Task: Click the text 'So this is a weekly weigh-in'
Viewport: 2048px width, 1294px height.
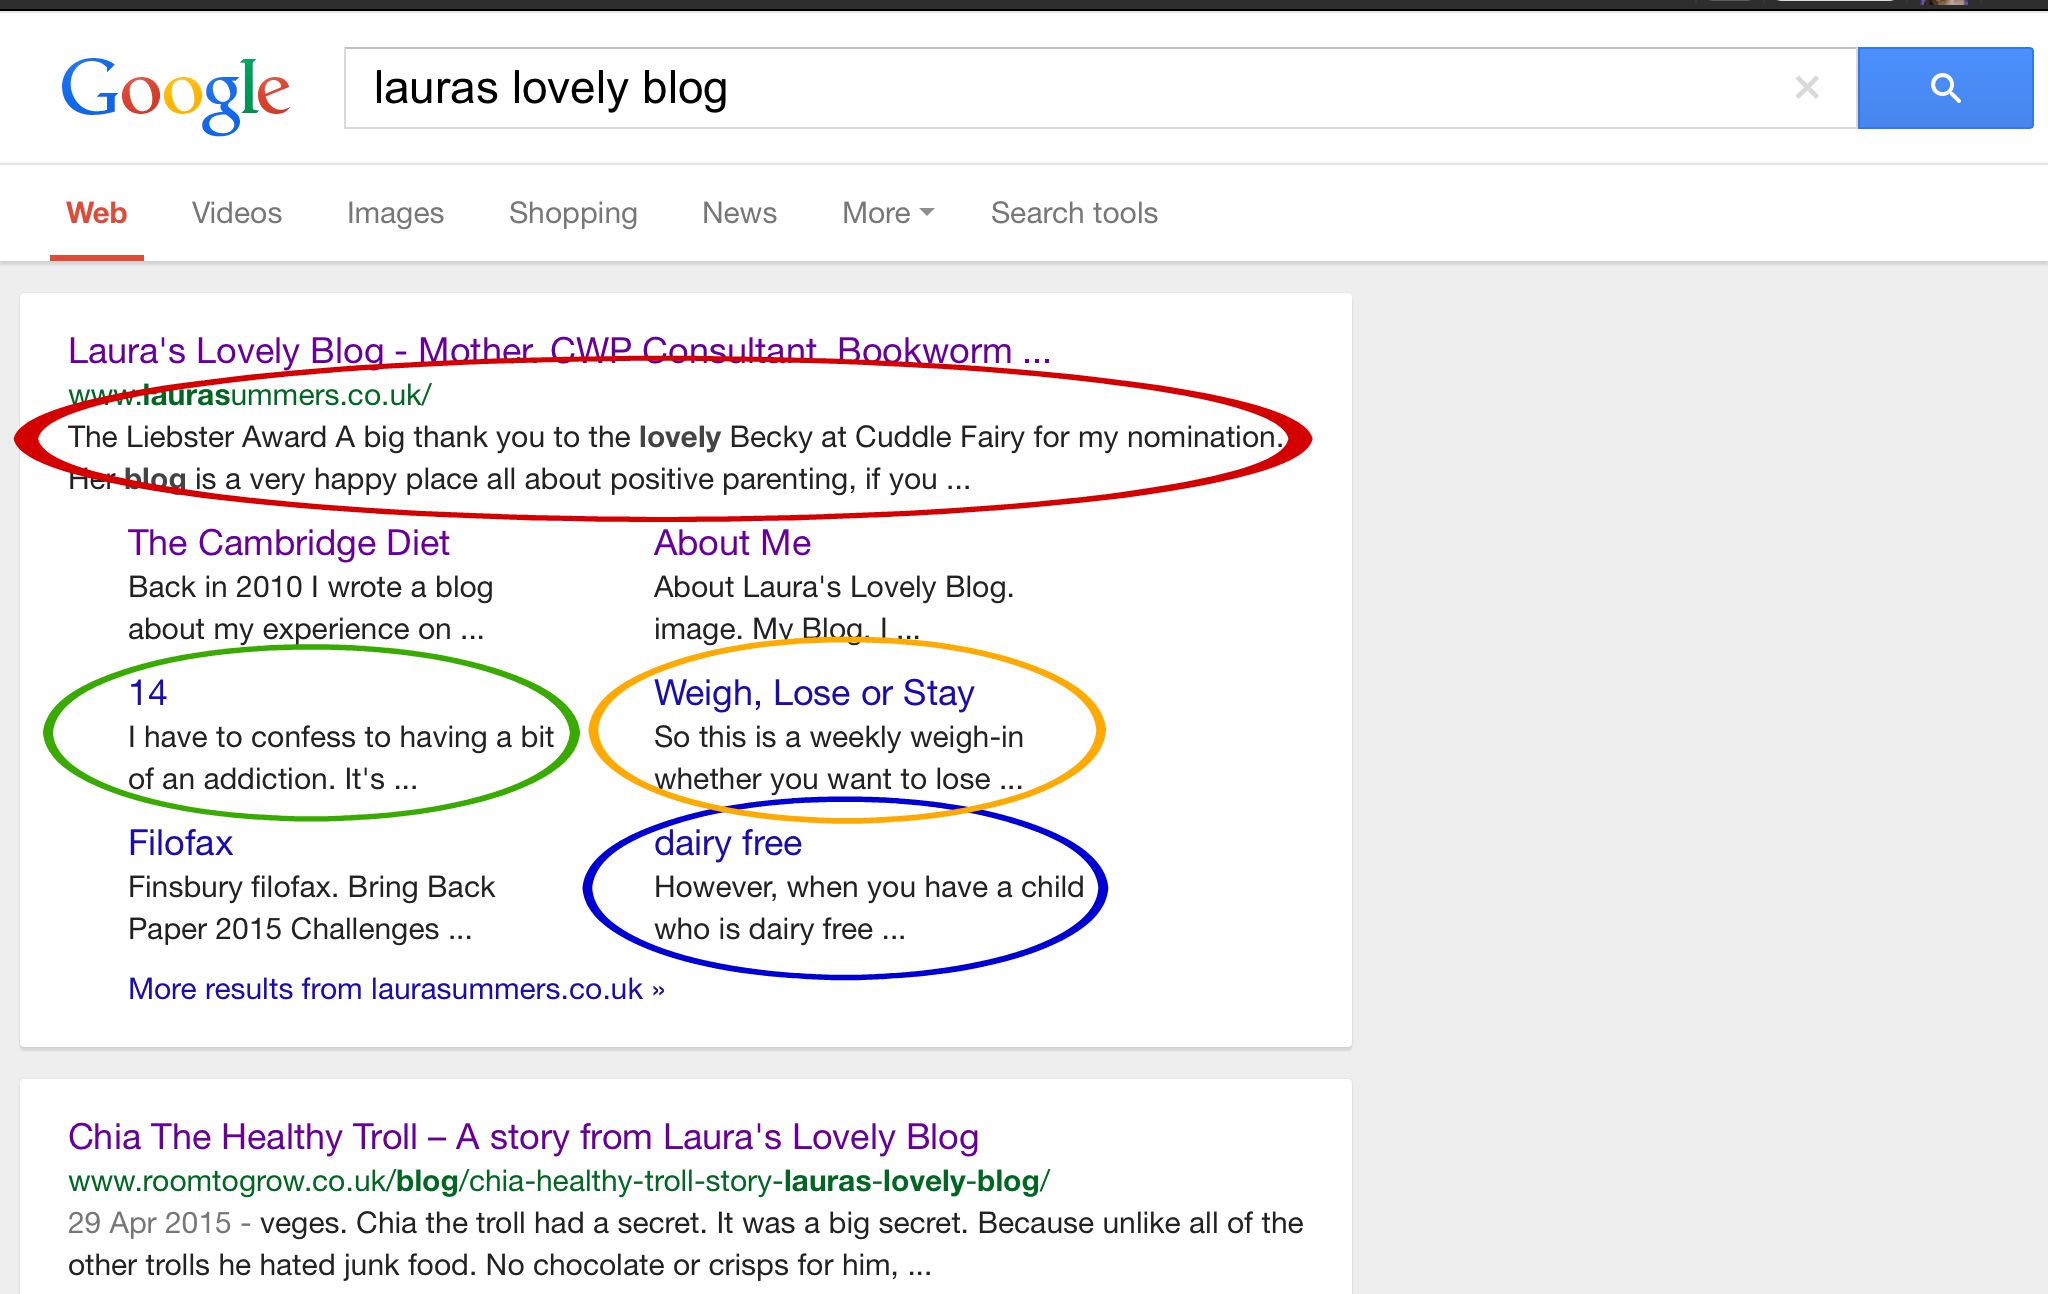Action: pos(839,737)
